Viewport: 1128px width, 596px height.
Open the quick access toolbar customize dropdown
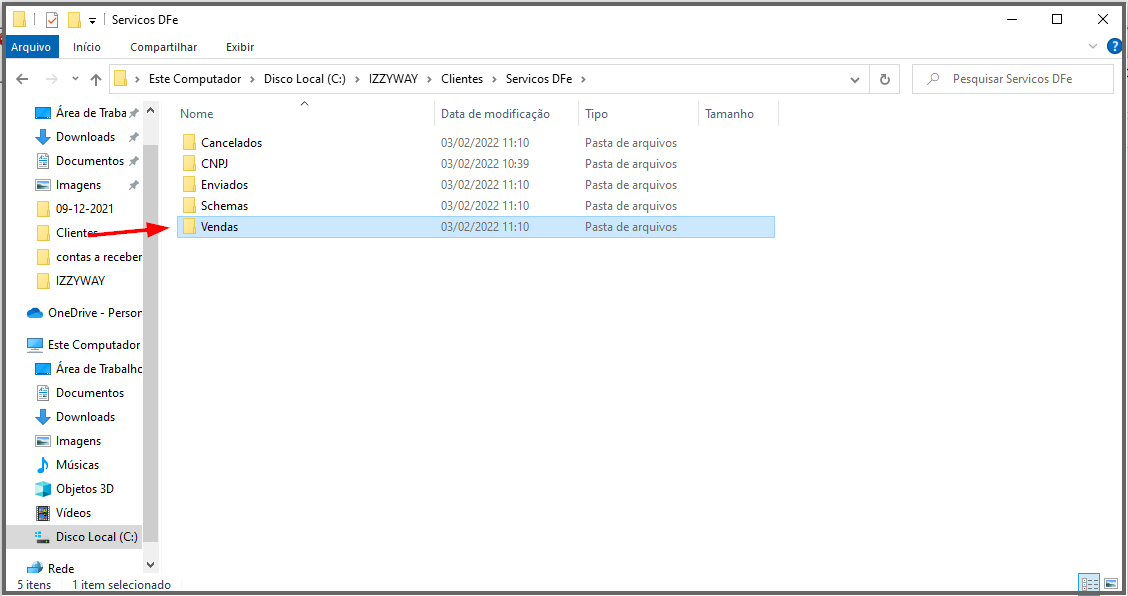coord(93,20)
